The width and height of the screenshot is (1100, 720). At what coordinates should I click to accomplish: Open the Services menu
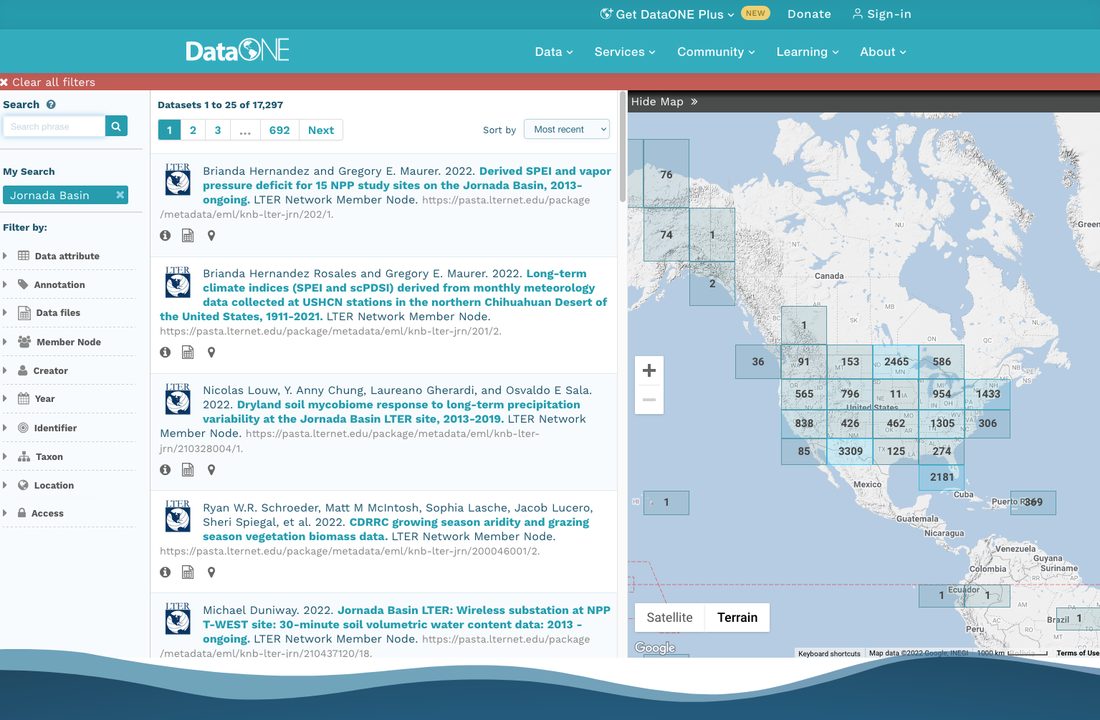(x=624, y=52)
